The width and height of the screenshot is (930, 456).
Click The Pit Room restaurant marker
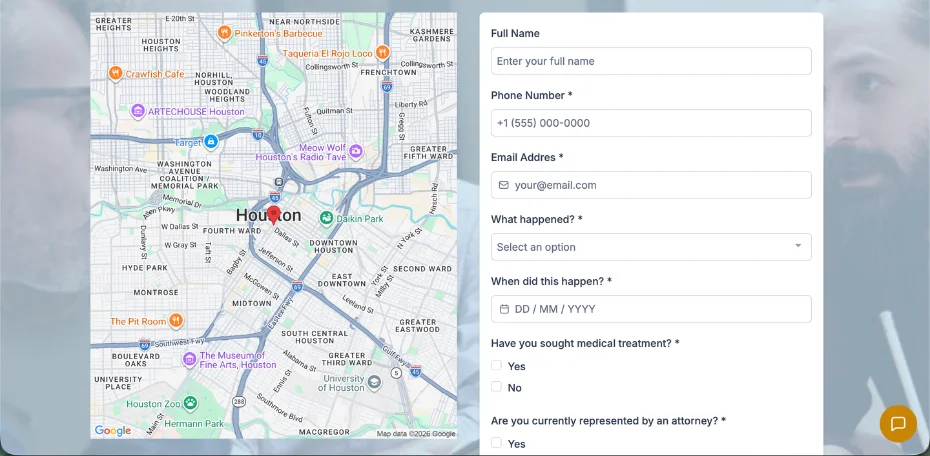(x=176, y=321)
